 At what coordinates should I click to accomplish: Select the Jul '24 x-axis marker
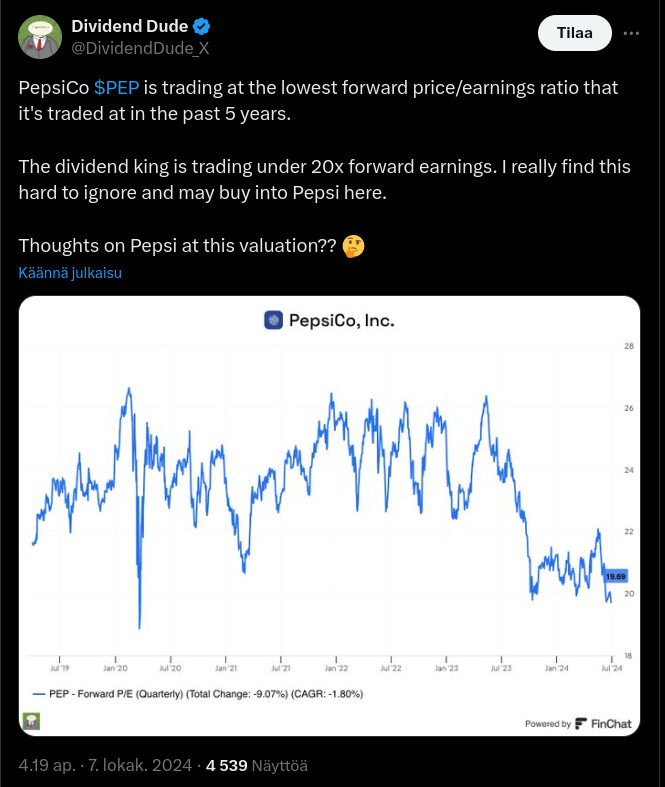click(609, 667)
